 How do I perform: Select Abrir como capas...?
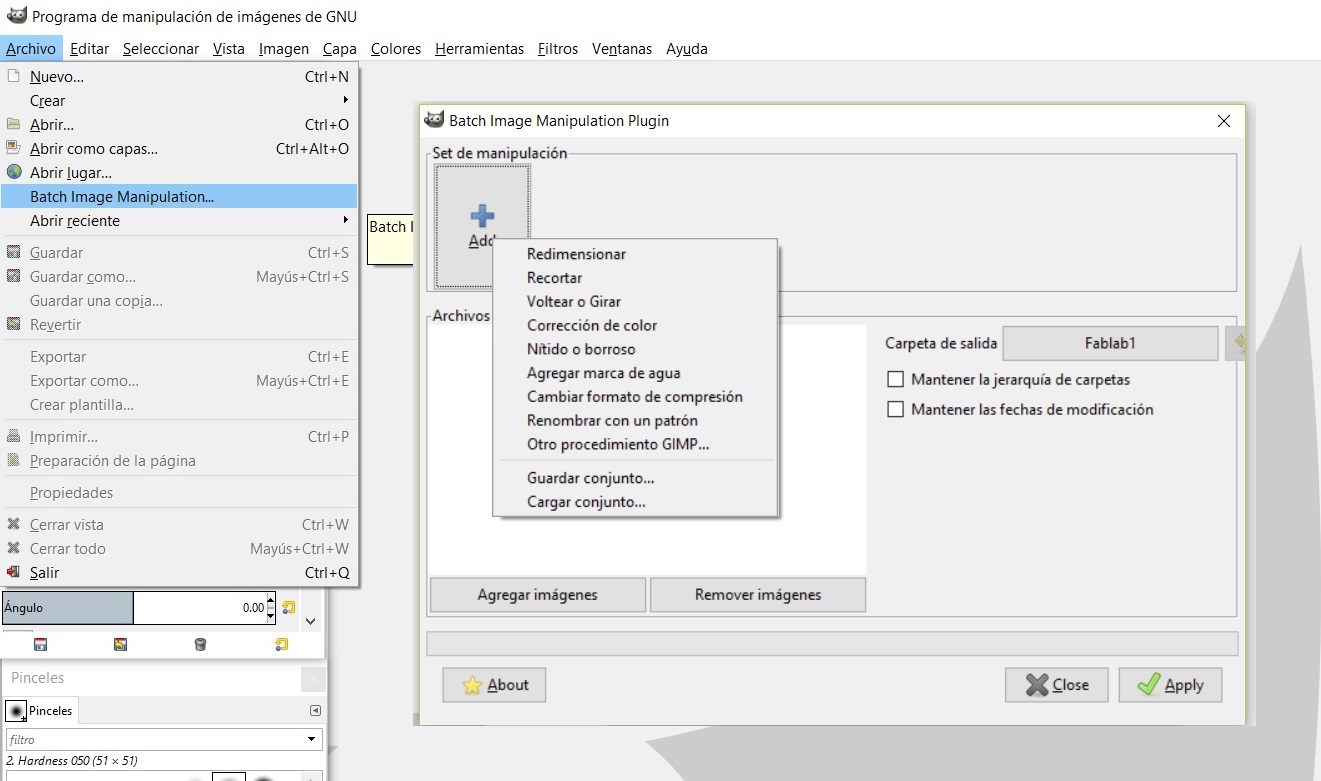tap(179, 149)
